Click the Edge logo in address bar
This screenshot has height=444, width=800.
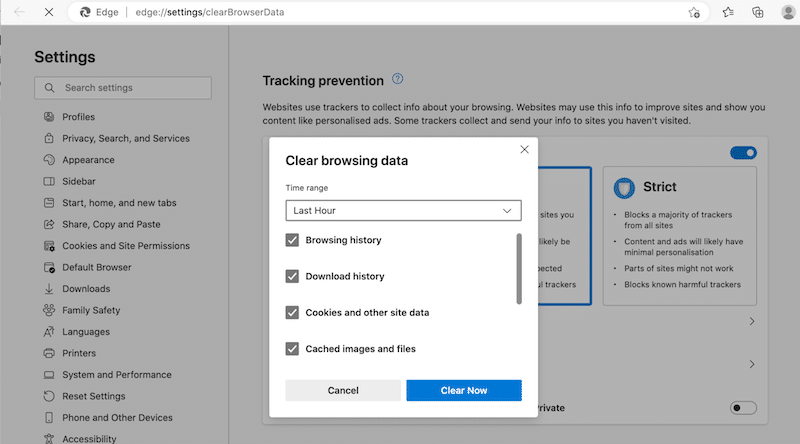pos(85,12)
